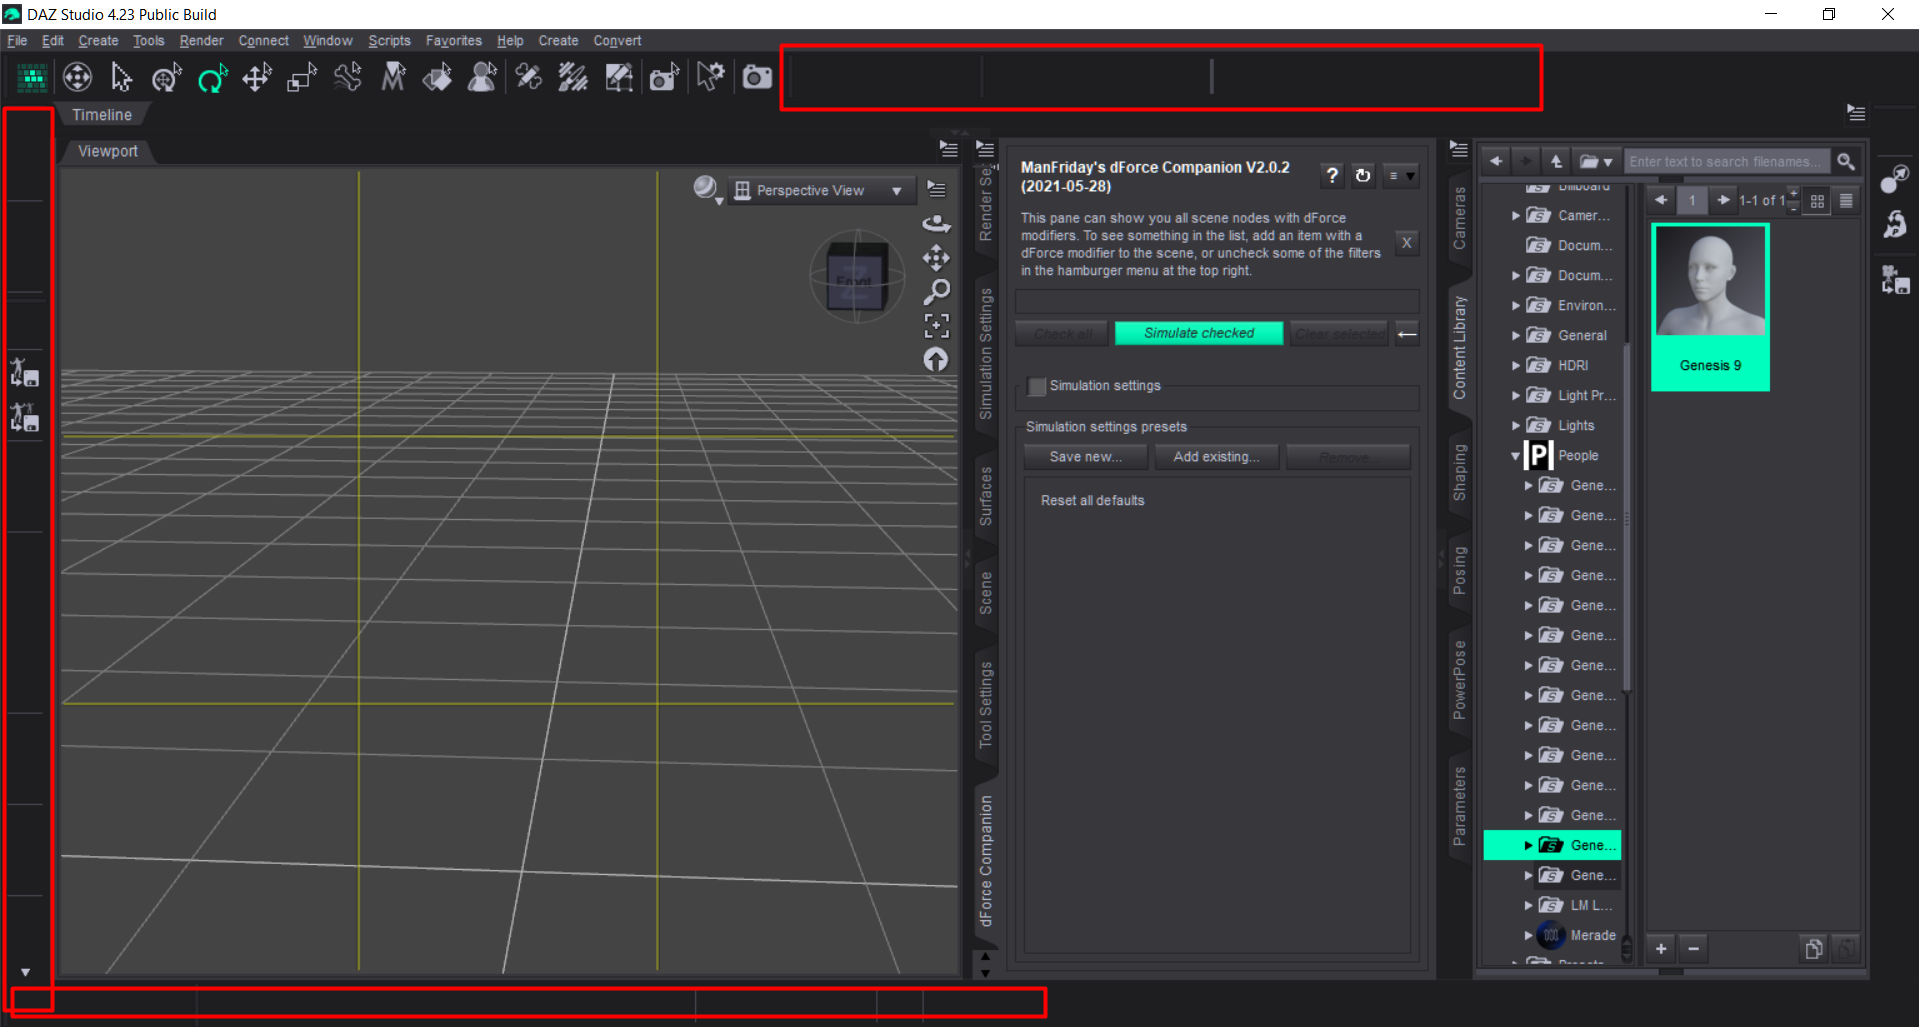Select the Region Navigator figure tool

(483, 77)
